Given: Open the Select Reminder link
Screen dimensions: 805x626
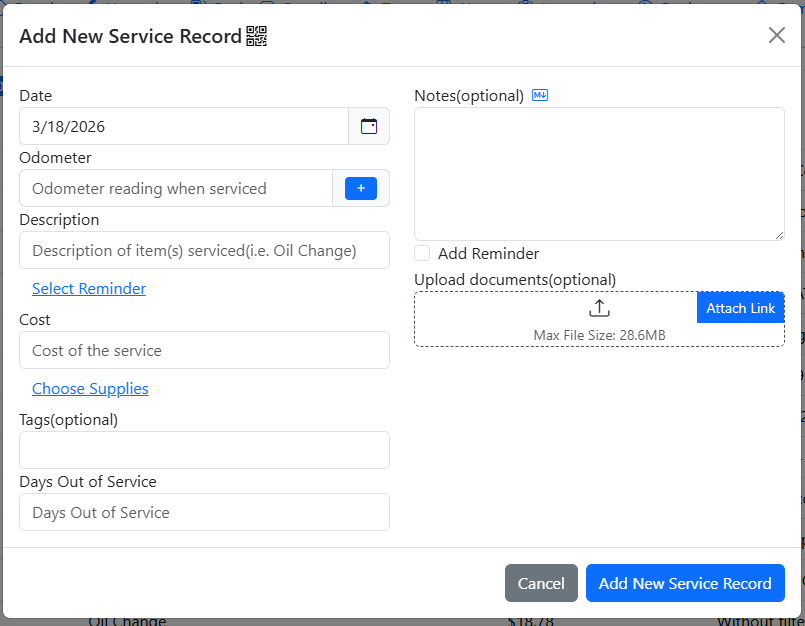Looking at the screenshot, I should pos(89,289).
